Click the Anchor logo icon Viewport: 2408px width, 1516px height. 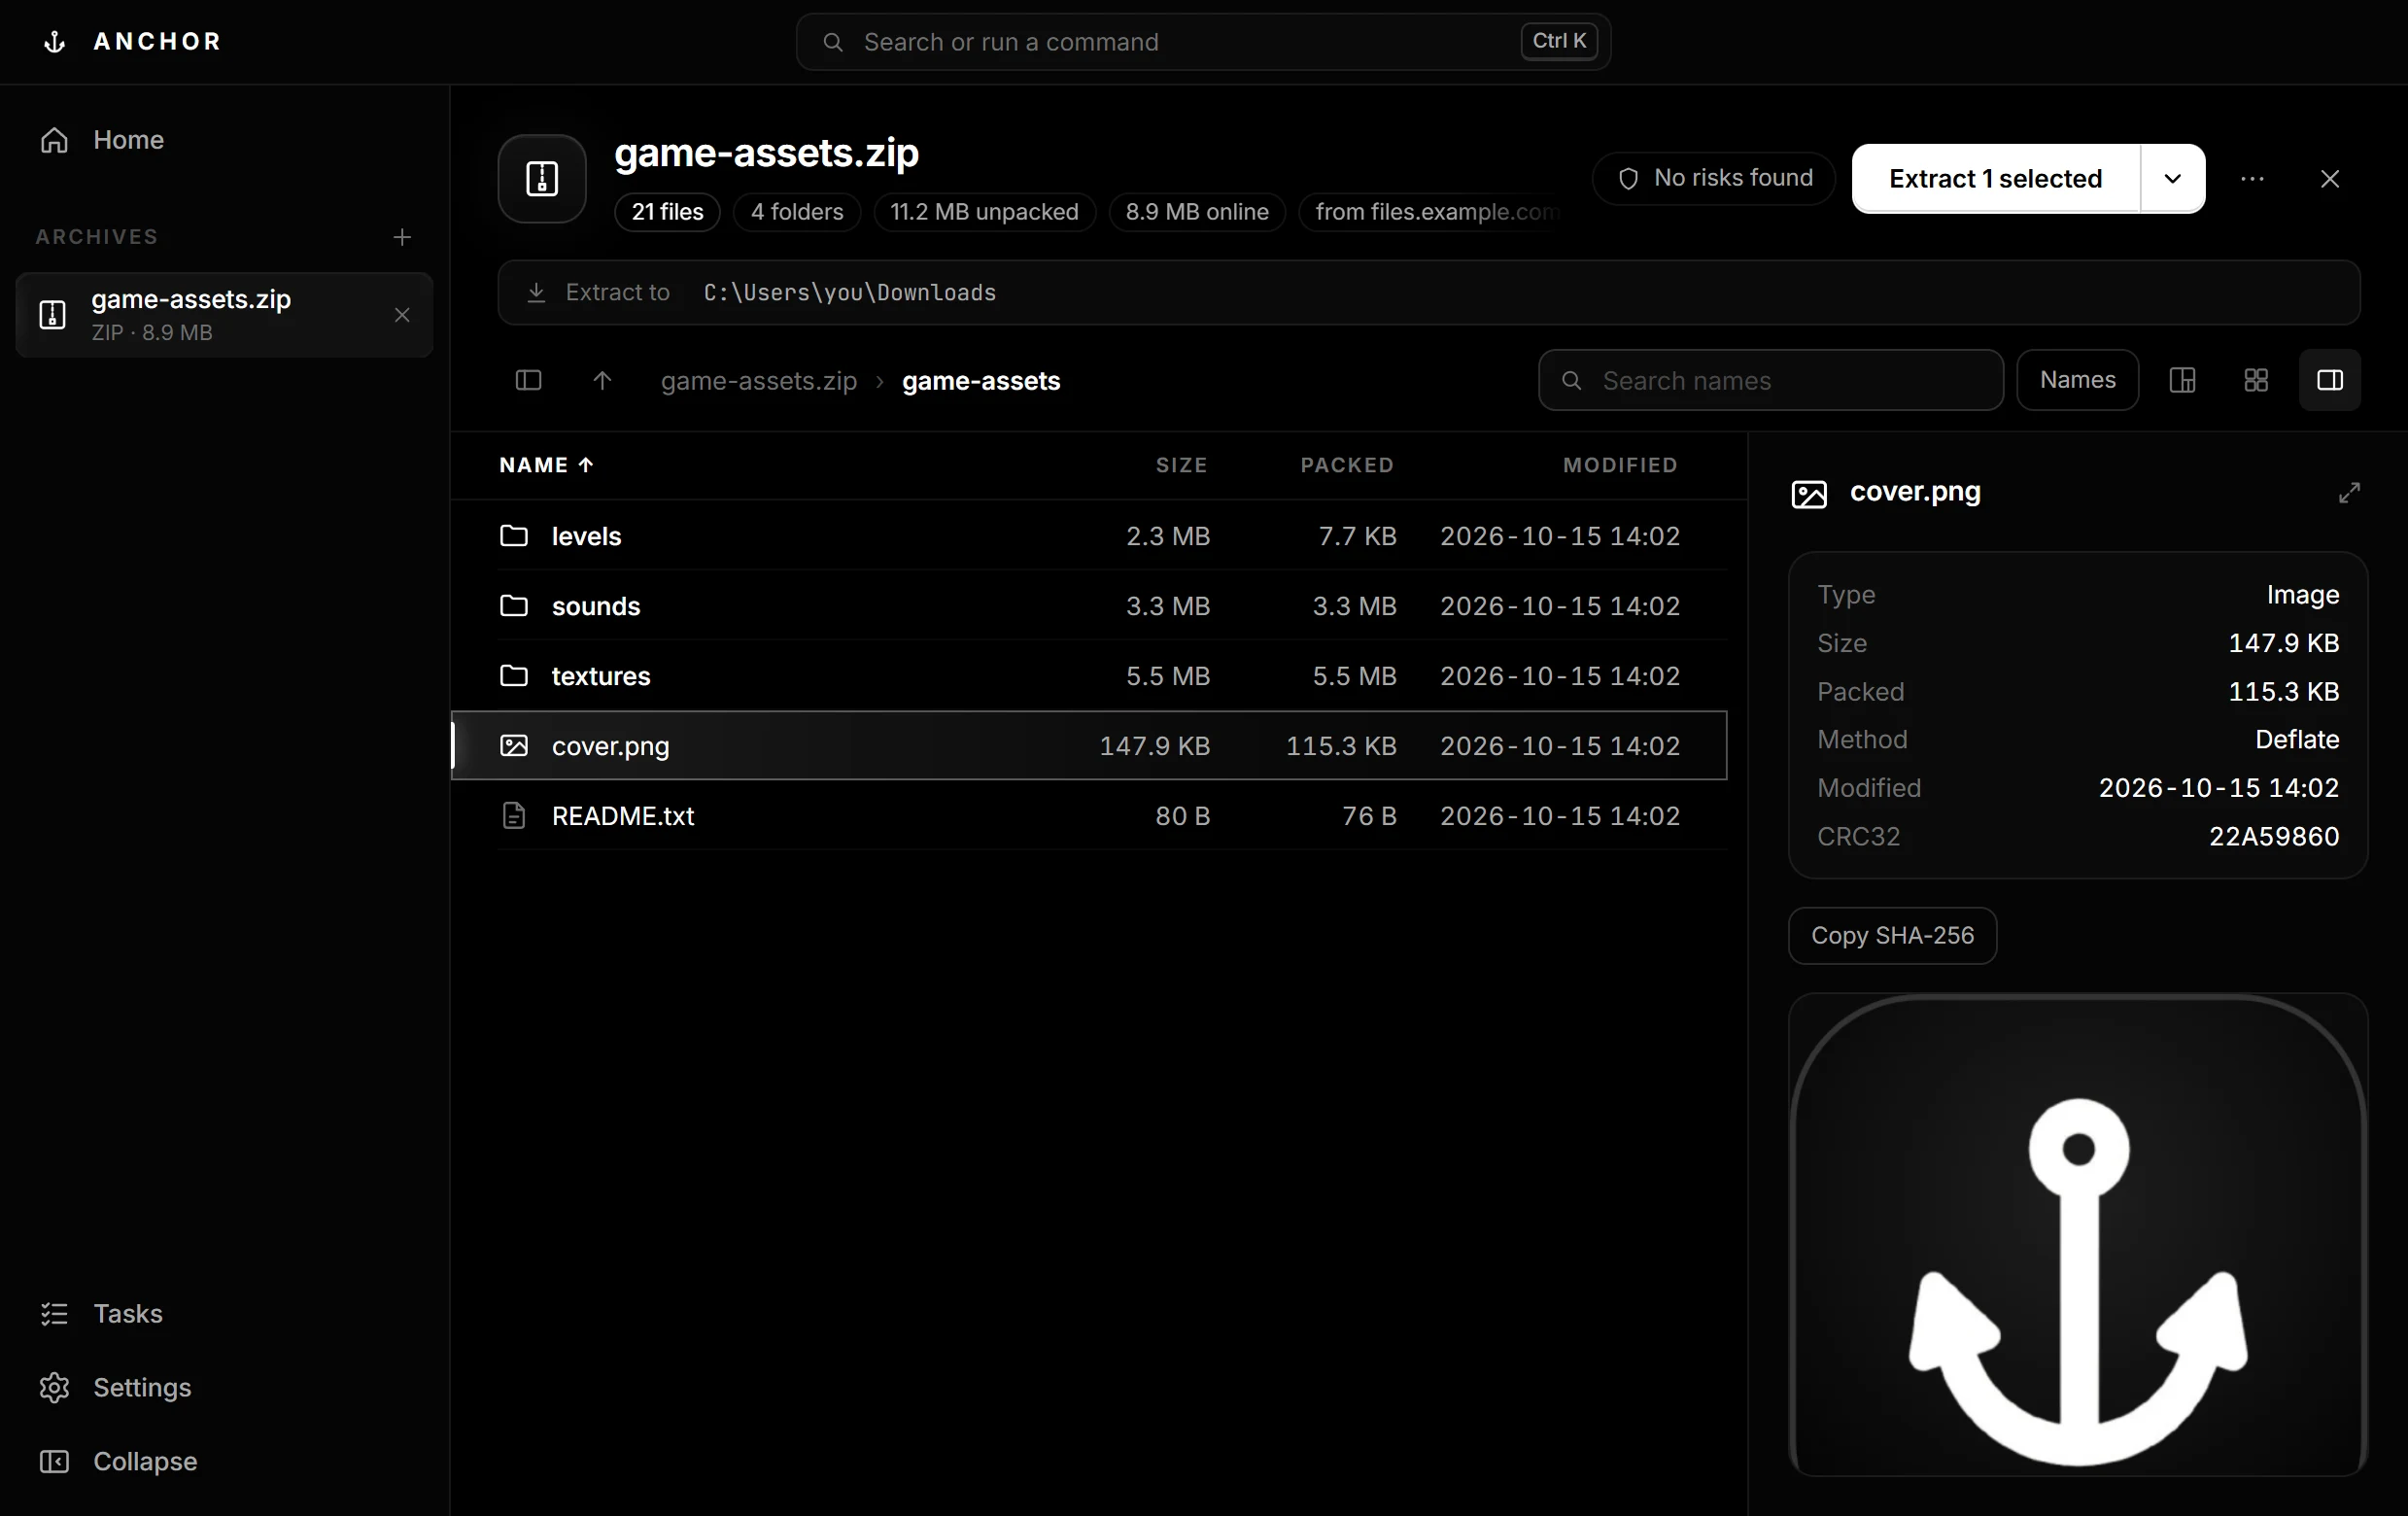click(55, 42)
